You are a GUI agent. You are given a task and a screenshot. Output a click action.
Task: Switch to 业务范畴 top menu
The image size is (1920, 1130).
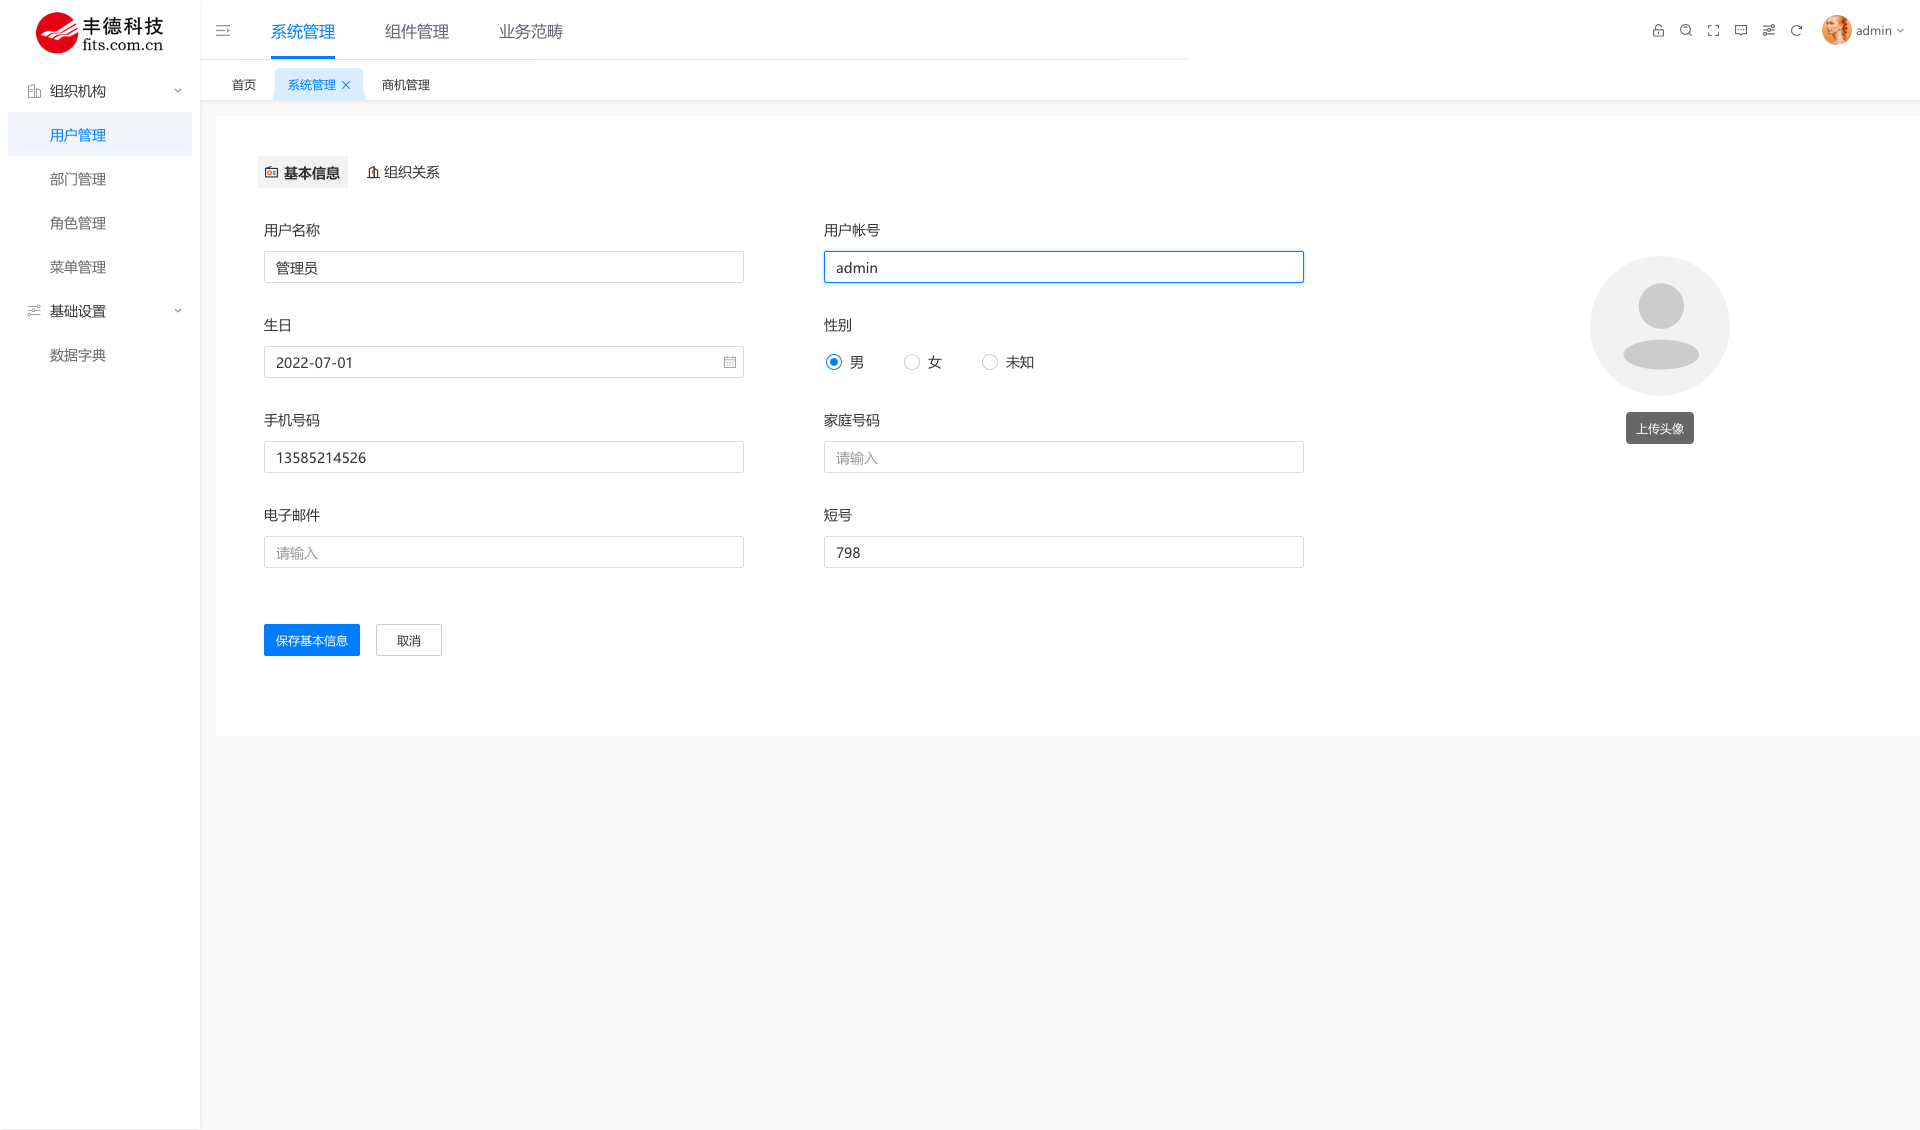531,32
